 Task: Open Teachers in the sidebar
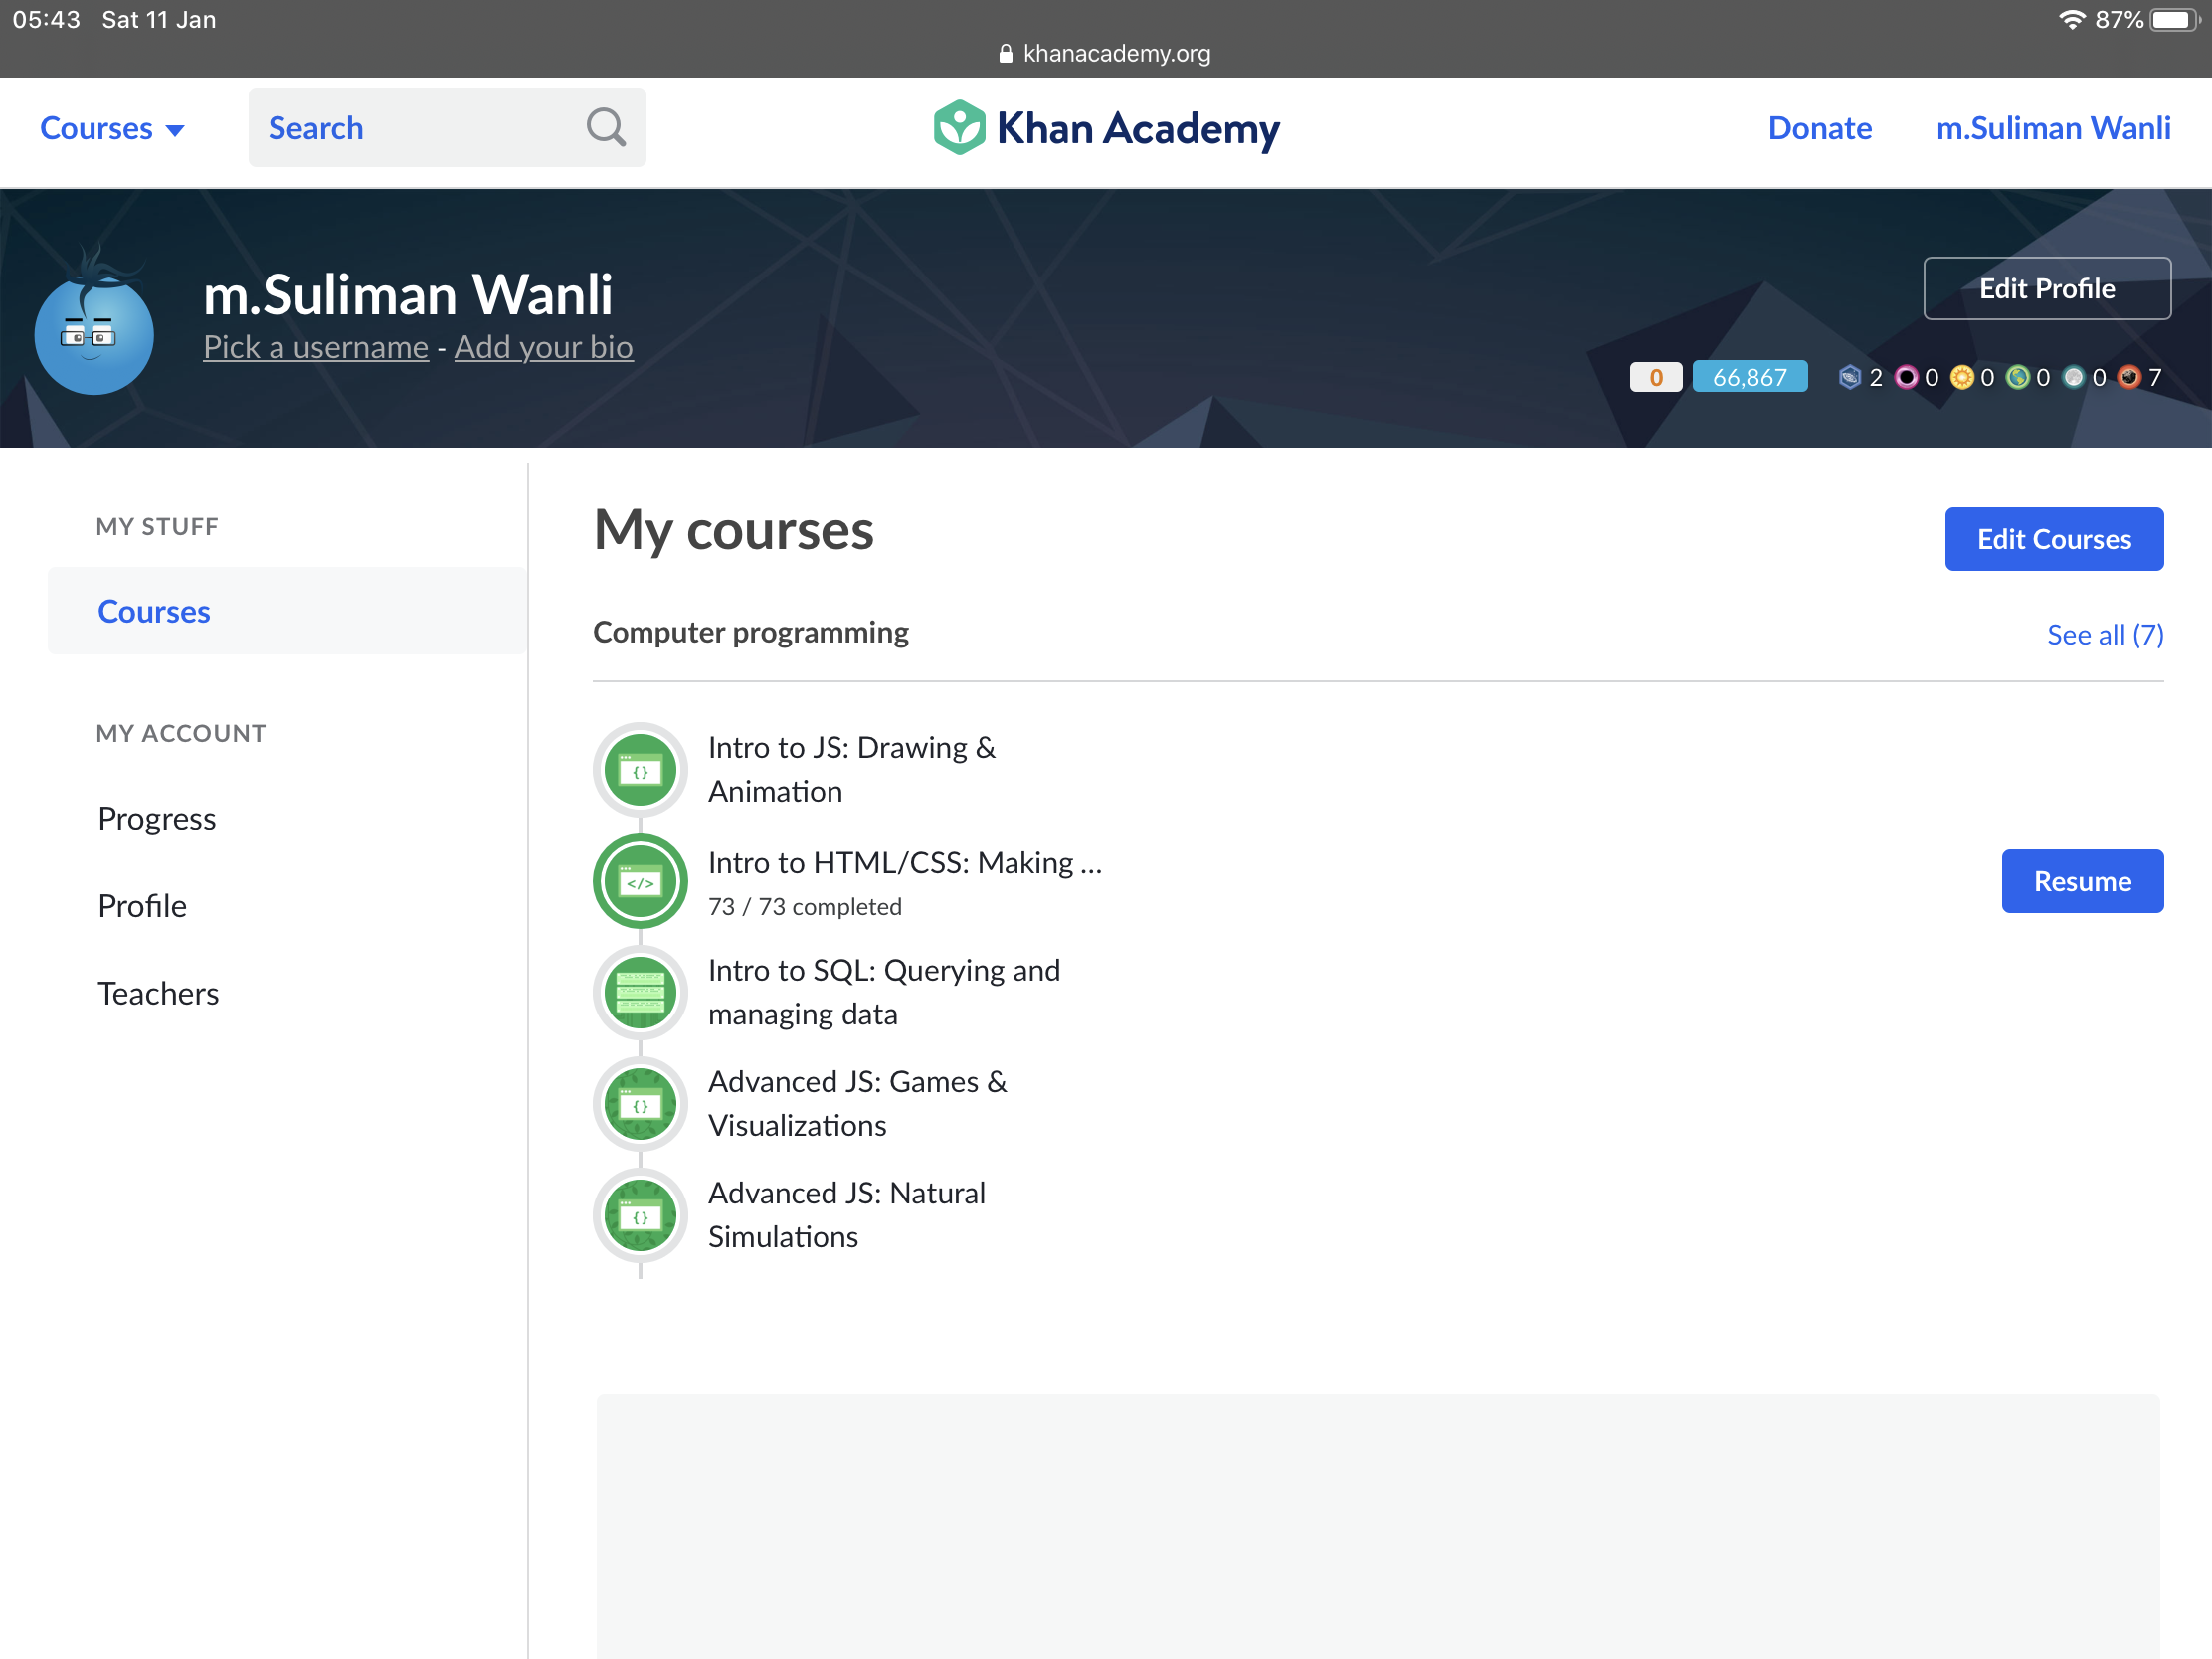158,993
